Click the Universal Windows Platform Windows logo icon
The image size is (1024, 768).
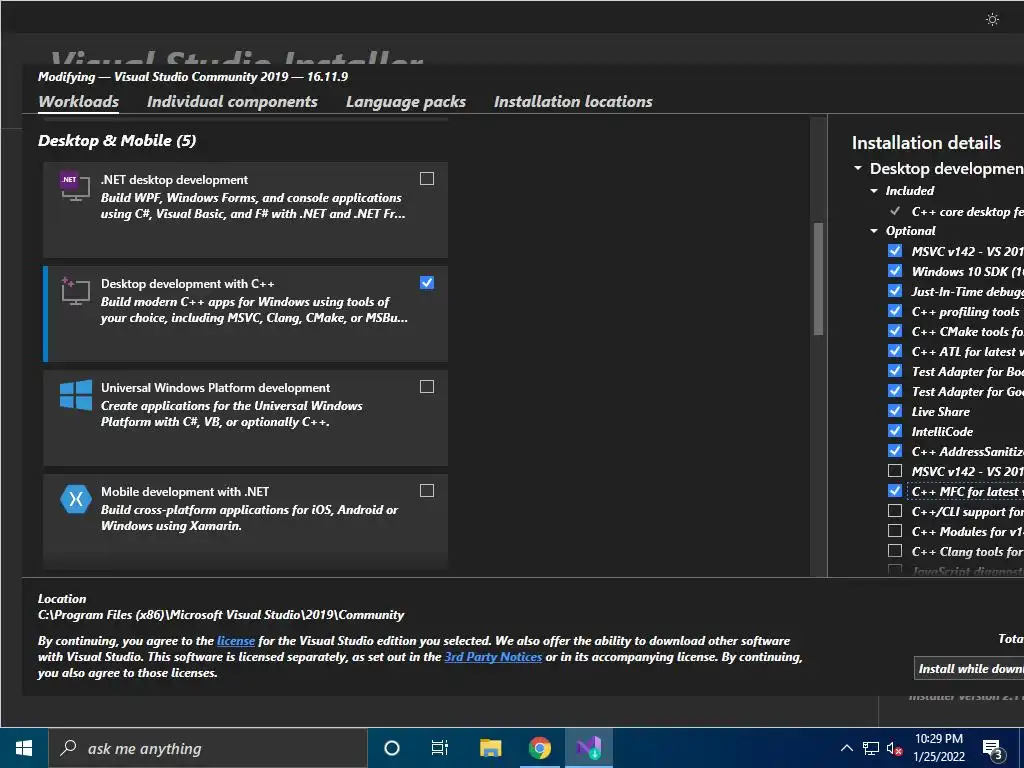click(x=76, y=394)
